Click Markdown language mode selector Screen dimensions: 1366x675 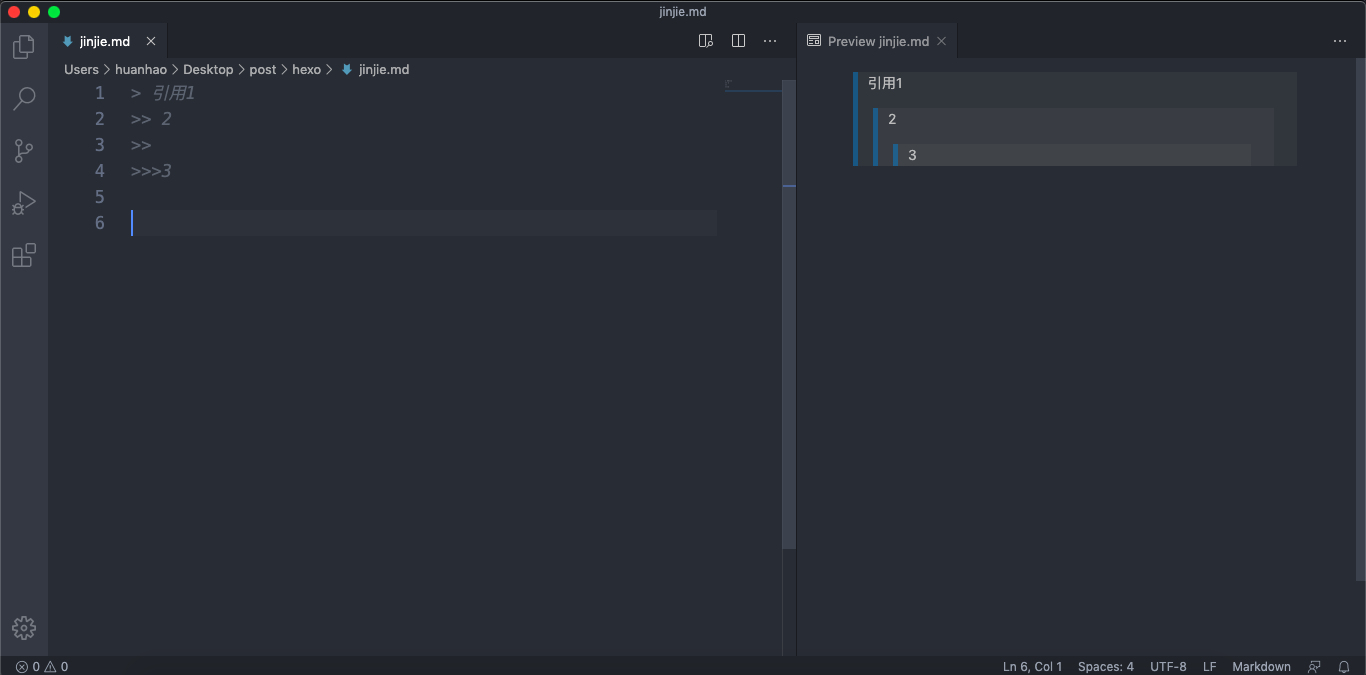pyautogui.click(x=1261, y=666)
